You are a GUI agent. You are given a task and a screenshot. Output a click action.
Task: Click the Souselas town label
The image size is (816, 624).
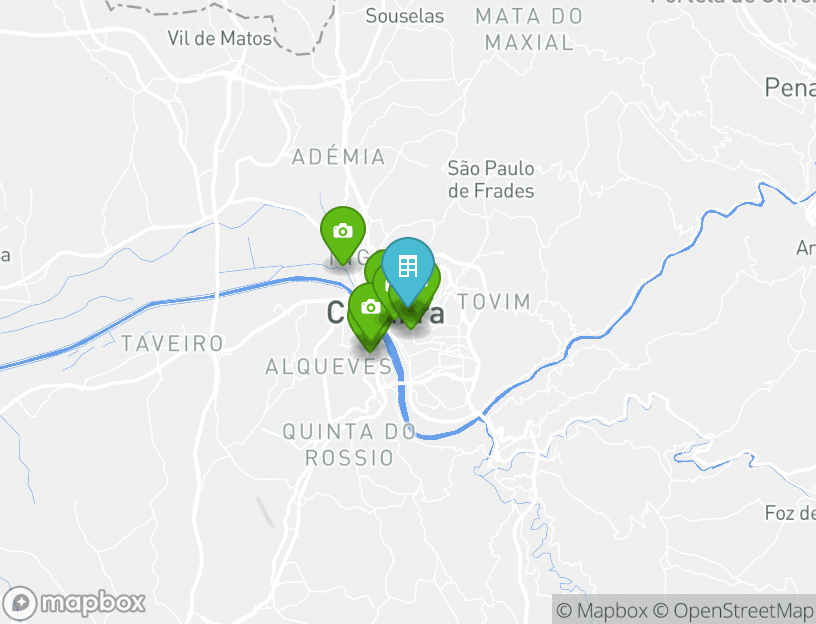point(404,16)
